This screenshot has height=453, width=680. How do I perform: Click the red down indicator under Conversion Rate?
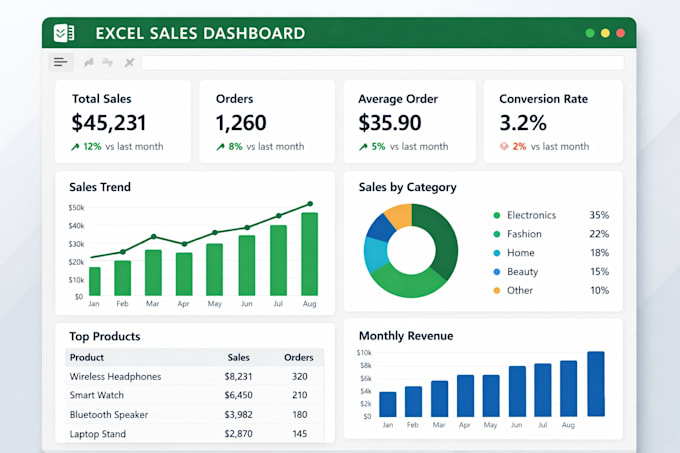(x=504, y=147)
